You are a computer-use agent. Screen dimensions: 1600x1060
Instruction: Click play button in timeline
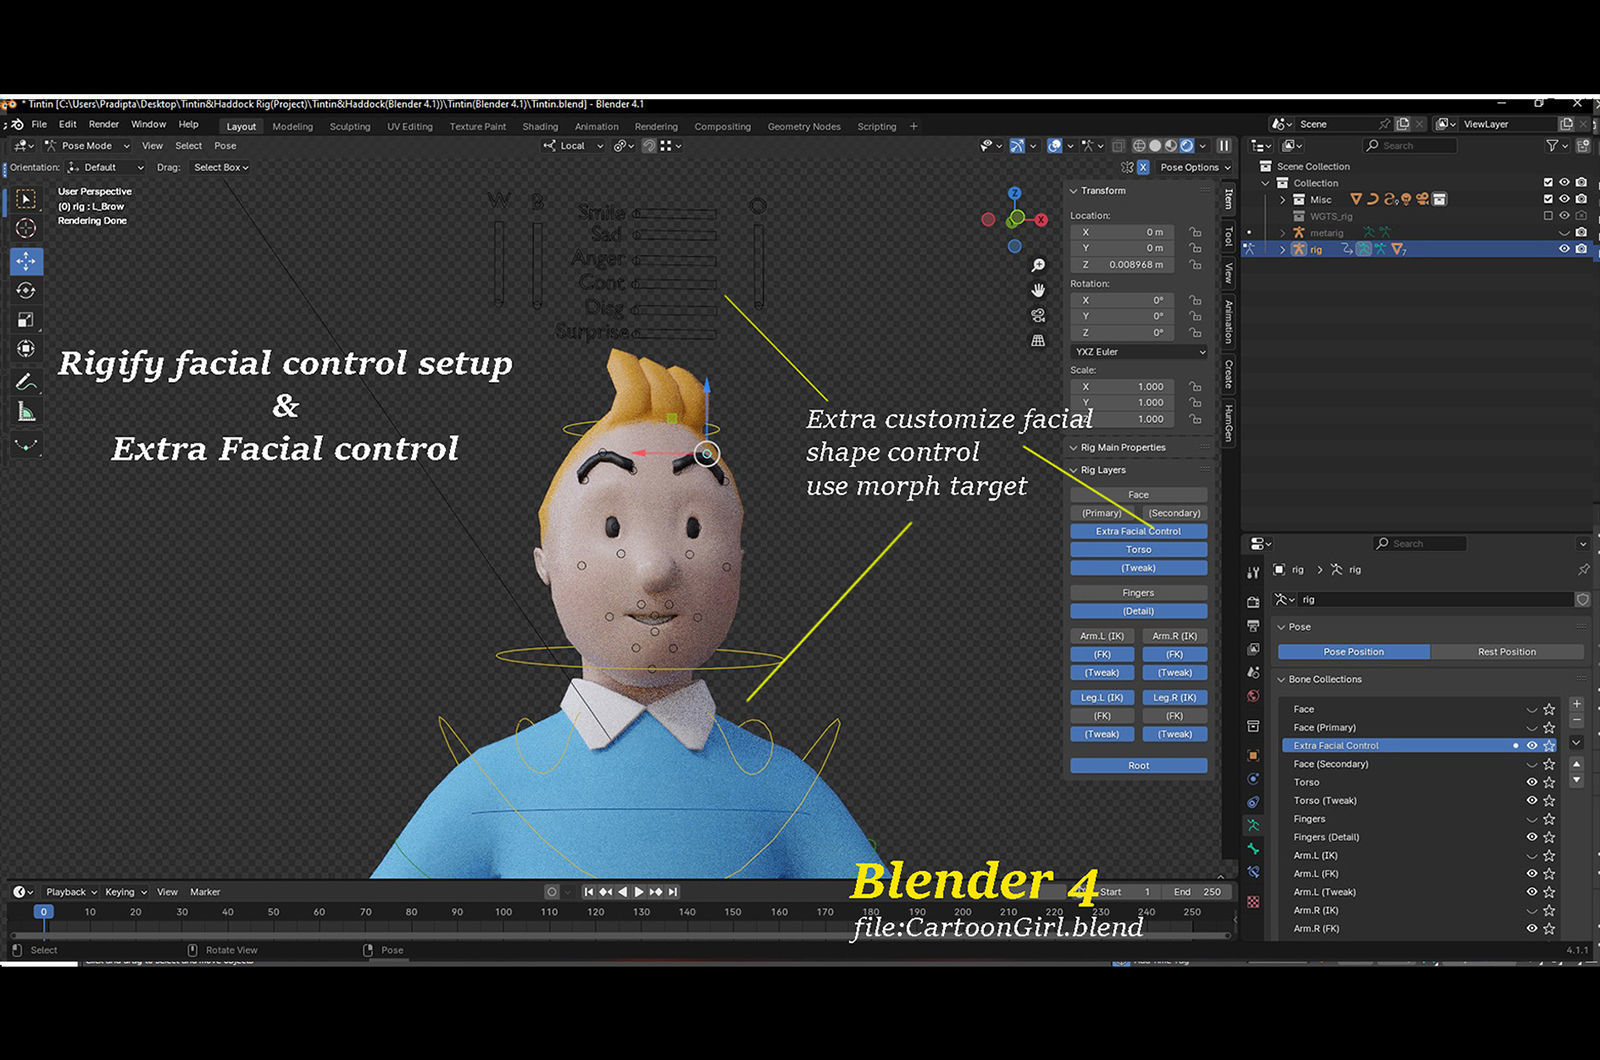pyautogui.click(x=639, y=892)
